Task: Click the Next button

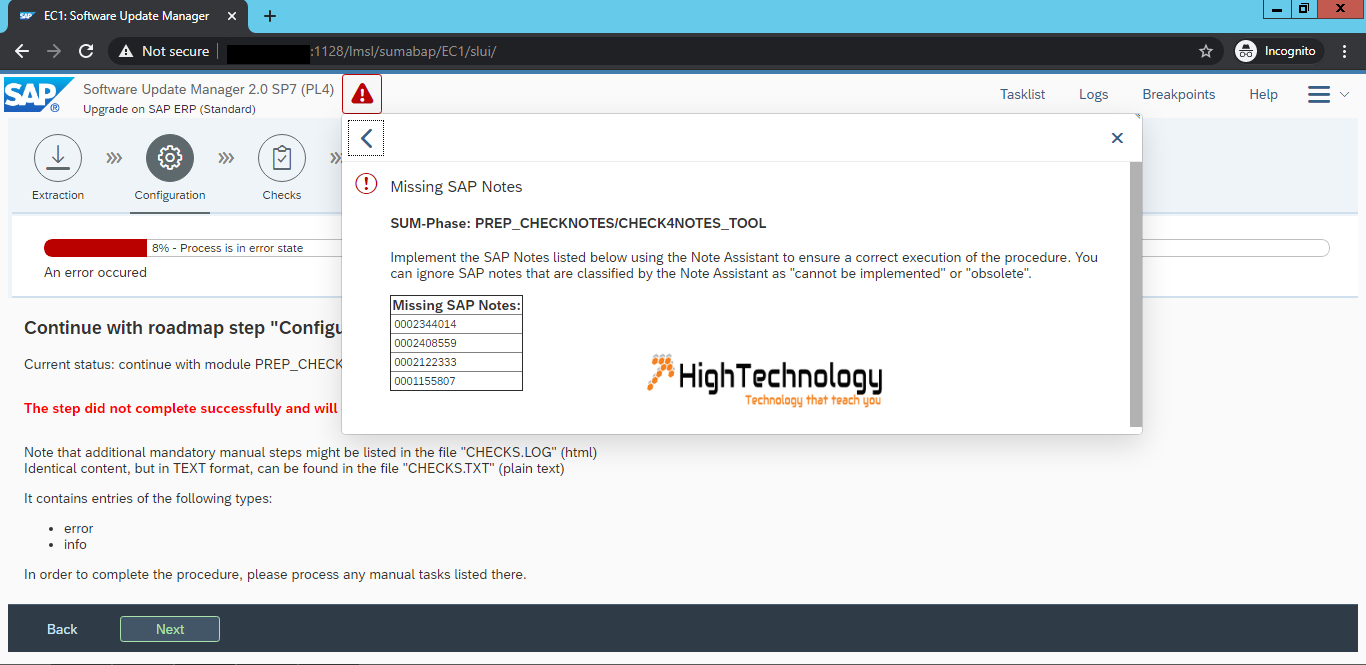Action: 170,629
